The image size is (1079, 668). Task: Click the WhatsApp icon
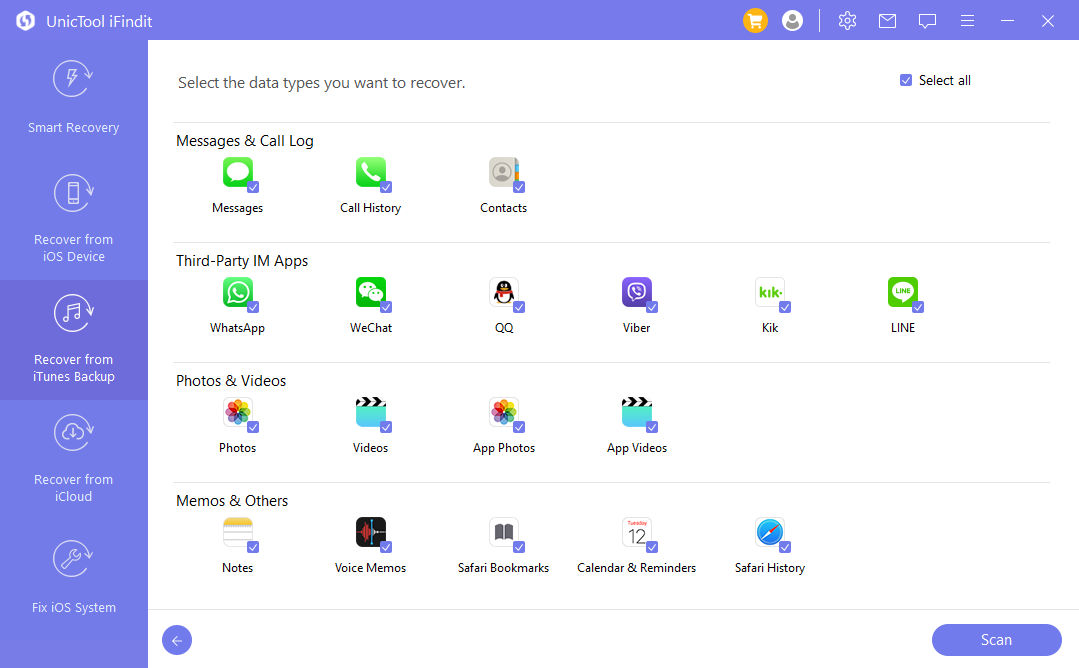tap(237, 292)
